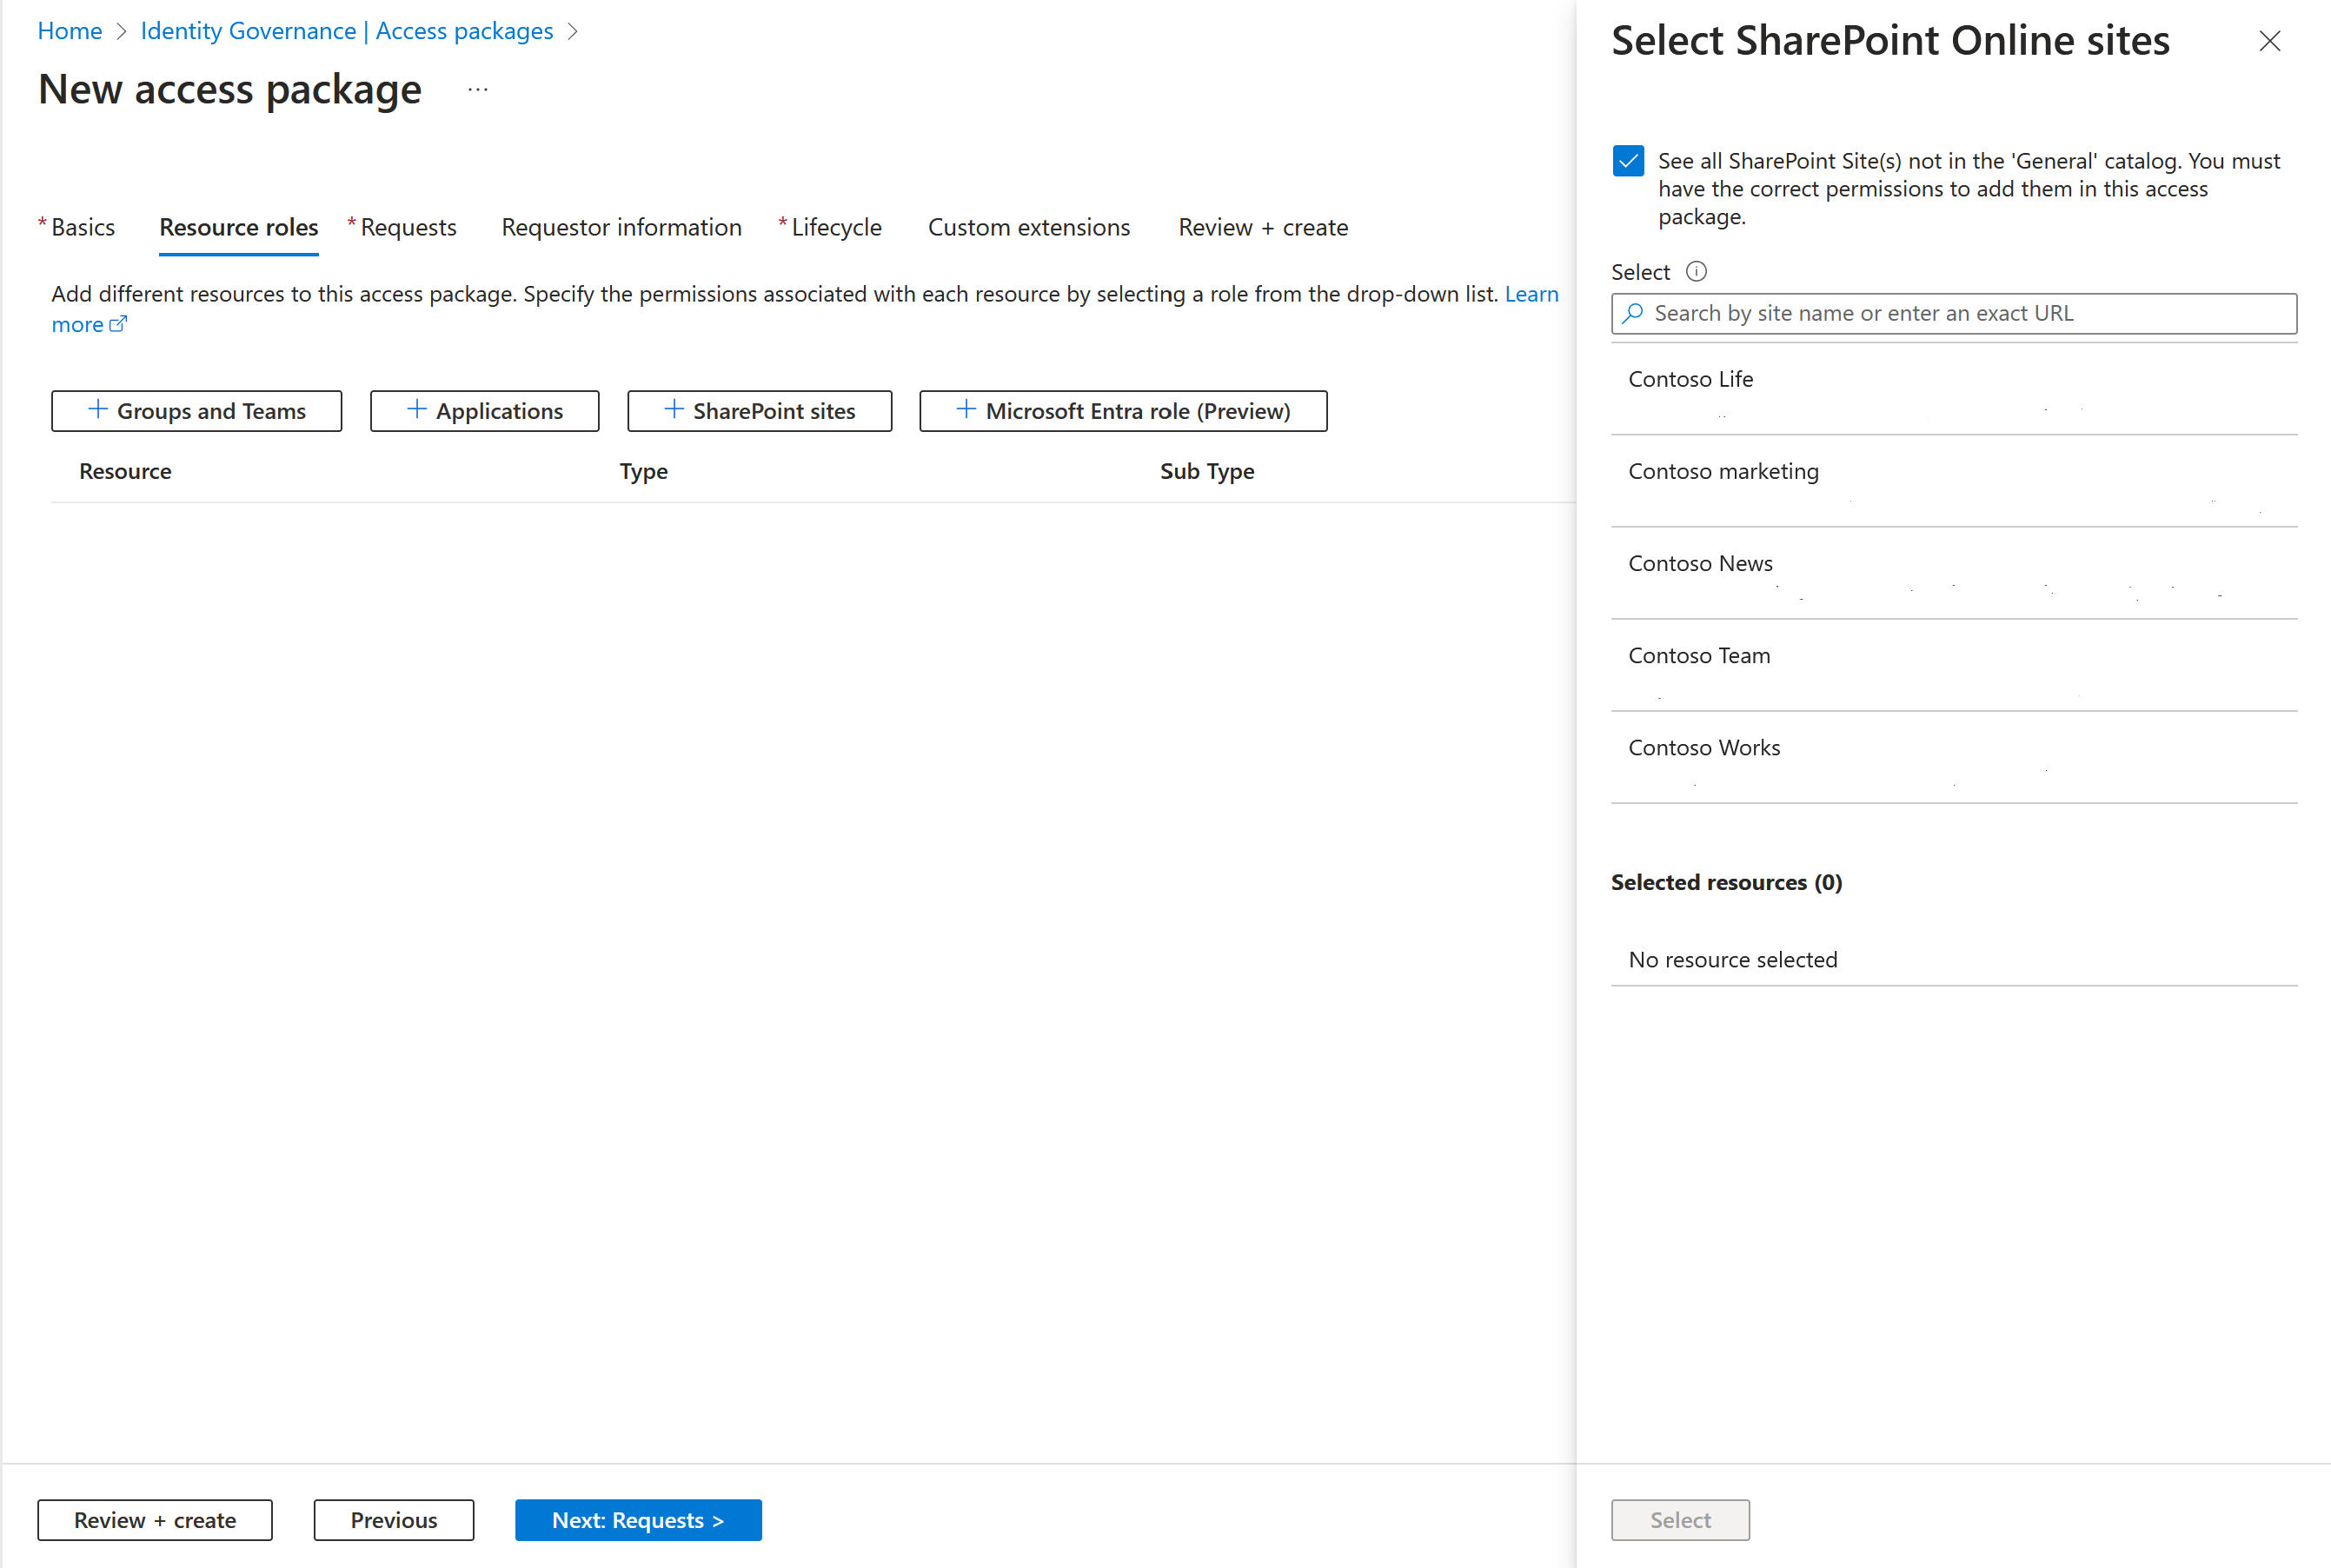This screenshot has height=1568, width=2331.
Task: Click the SharePoint sites icon button
Action: (x=760, y=409)
